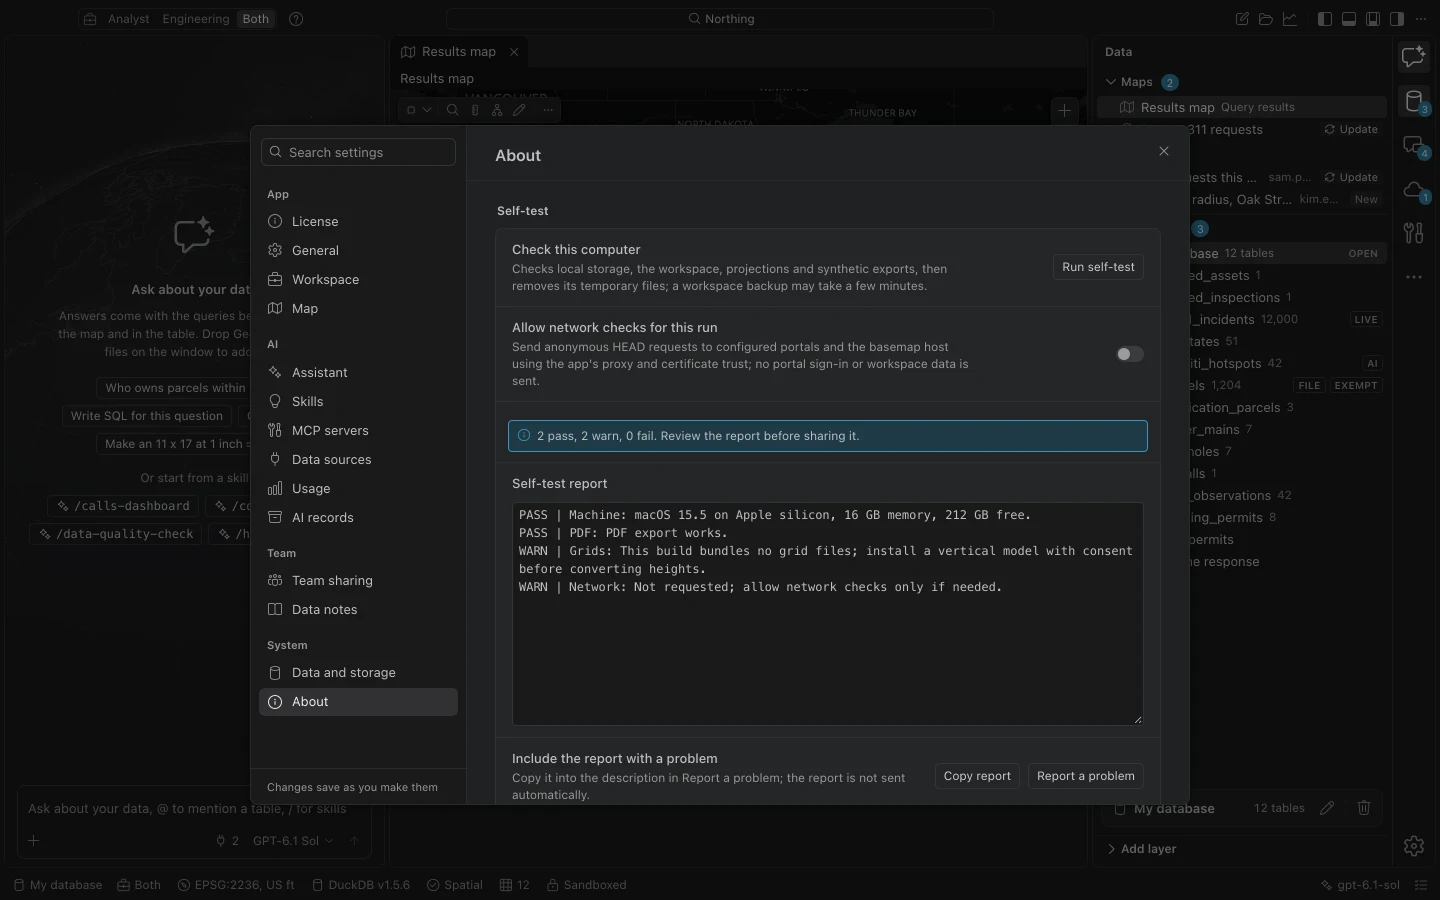Click the Map icon in settings sidebar
The height and width of the screenshot is (900, 1440).
[x=275, y=308]
